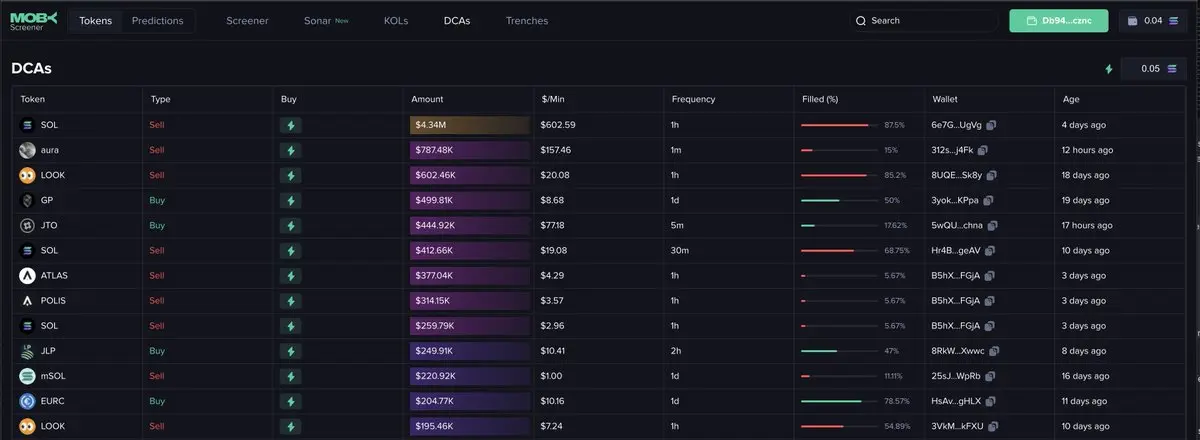1200x440 pixels.
Task: Click the $204.77K amount cell
Action: 470,401
